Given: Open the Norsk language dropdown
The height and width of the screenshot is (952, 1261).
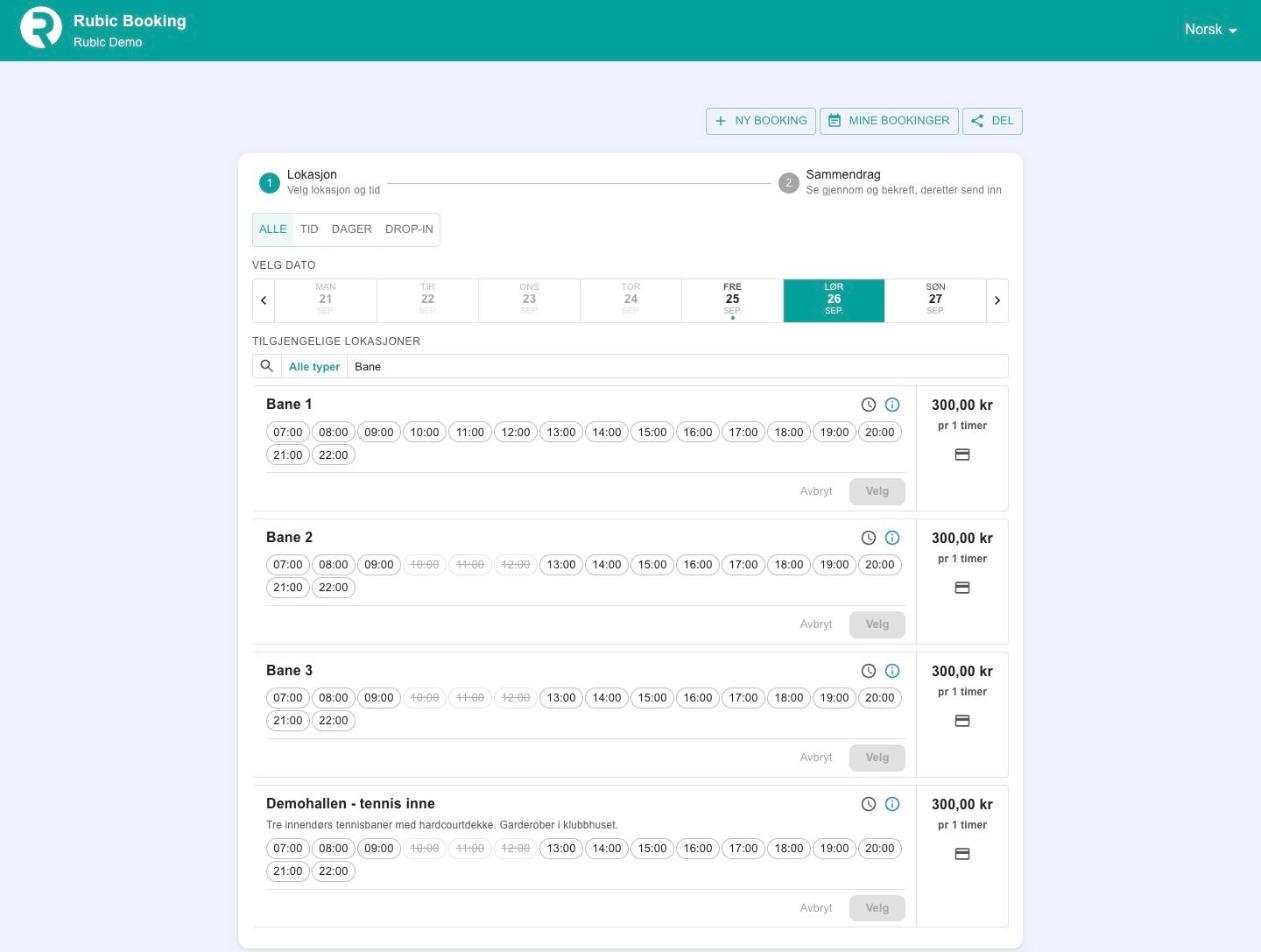Looking at the screenshot, I should (1211, 30).
